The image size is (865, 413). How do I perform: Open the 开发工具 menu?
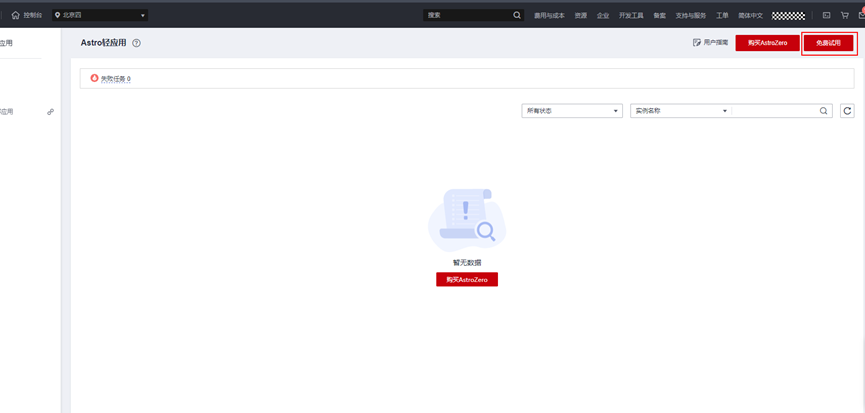[631, 15]
